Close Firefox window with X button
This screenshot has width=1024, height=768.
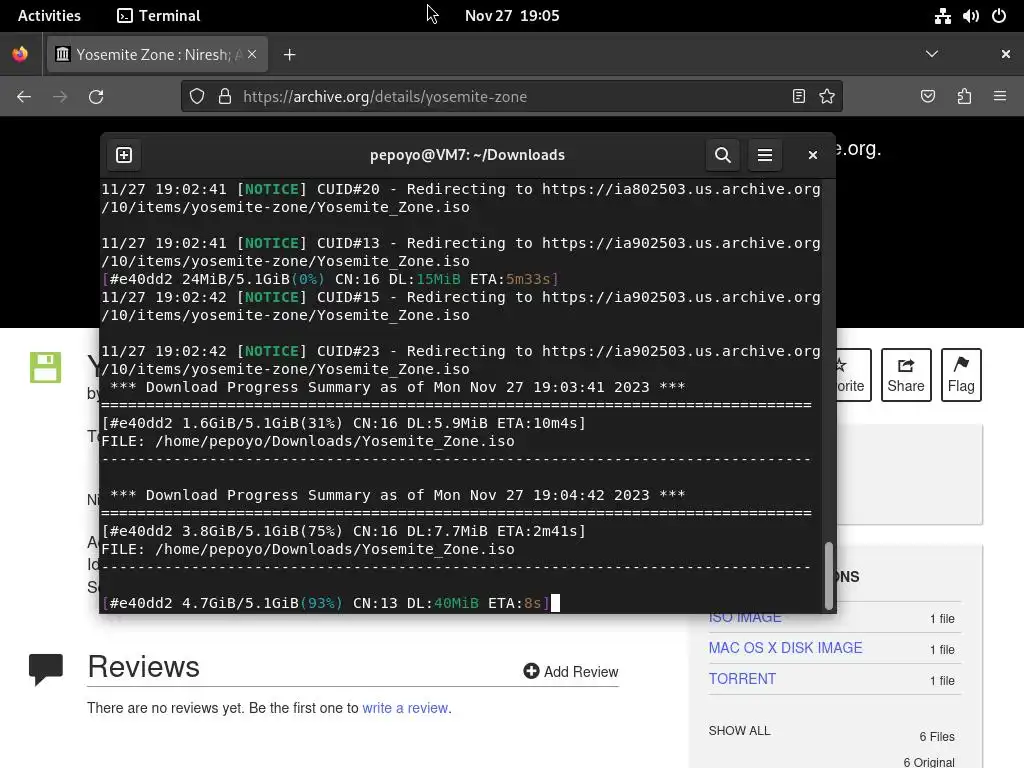pos(1006,54)
